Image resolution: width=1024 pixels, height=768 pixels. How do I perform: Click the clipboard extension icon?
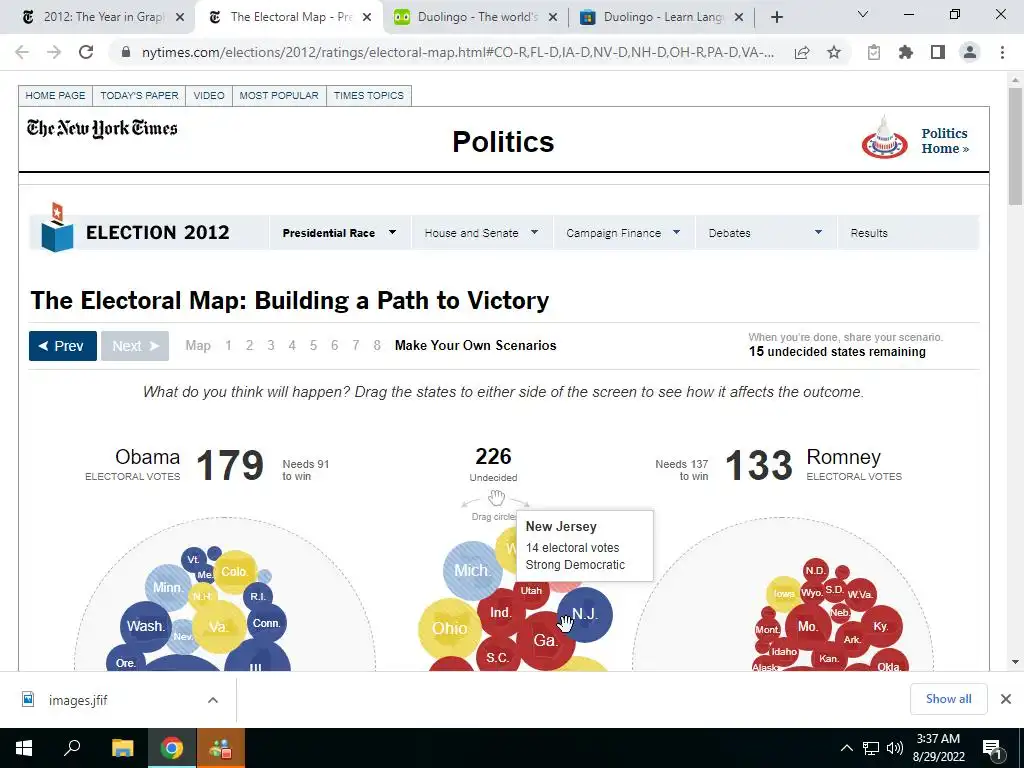click(x=874, y=52)
